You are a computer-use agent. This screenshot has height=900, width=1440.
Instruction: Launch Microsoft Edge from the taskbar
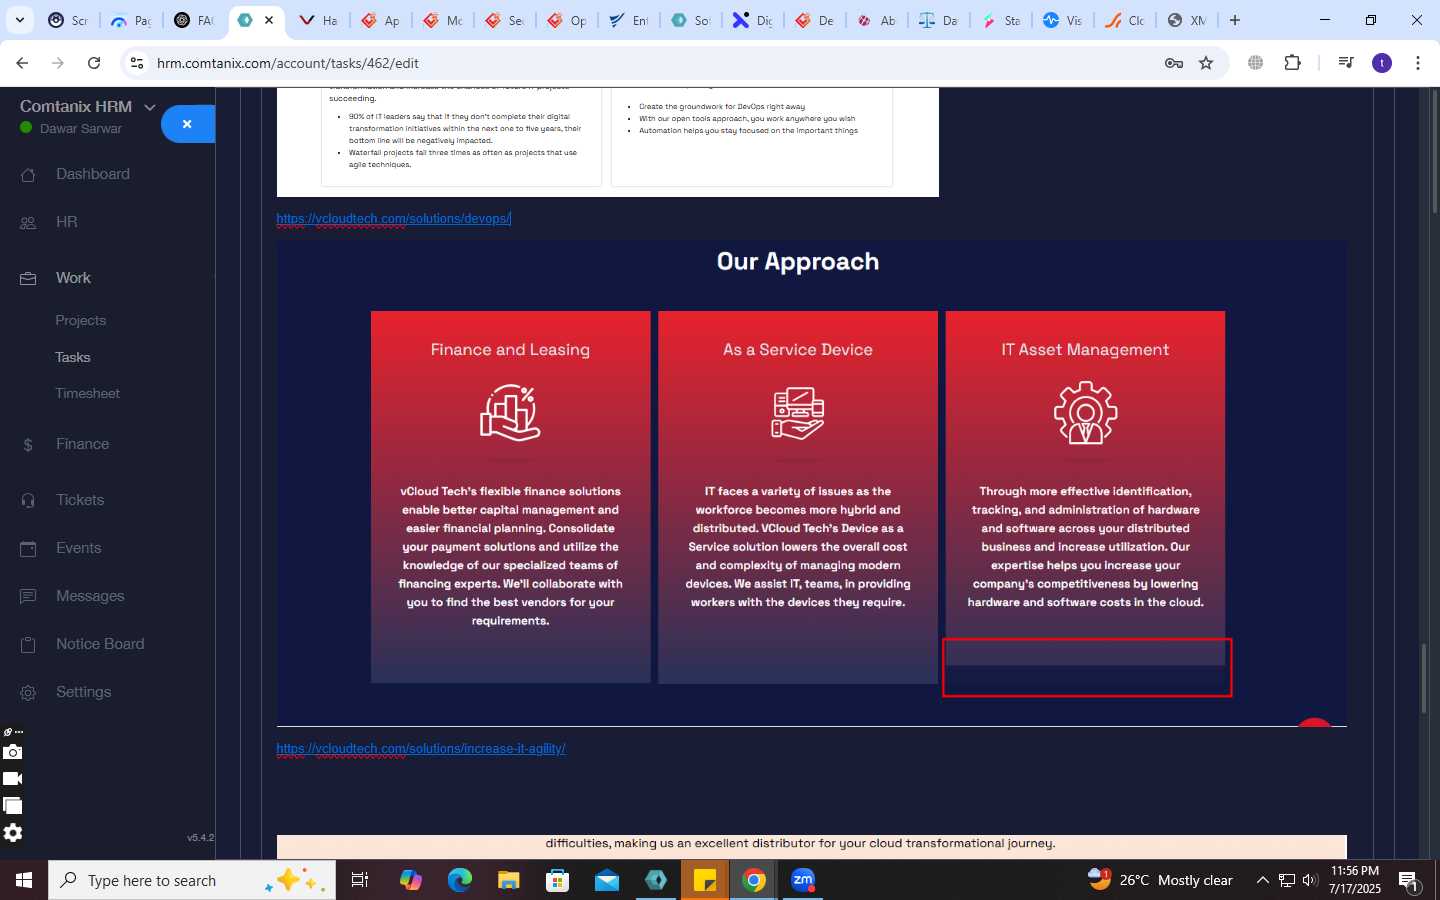point(459,880)
